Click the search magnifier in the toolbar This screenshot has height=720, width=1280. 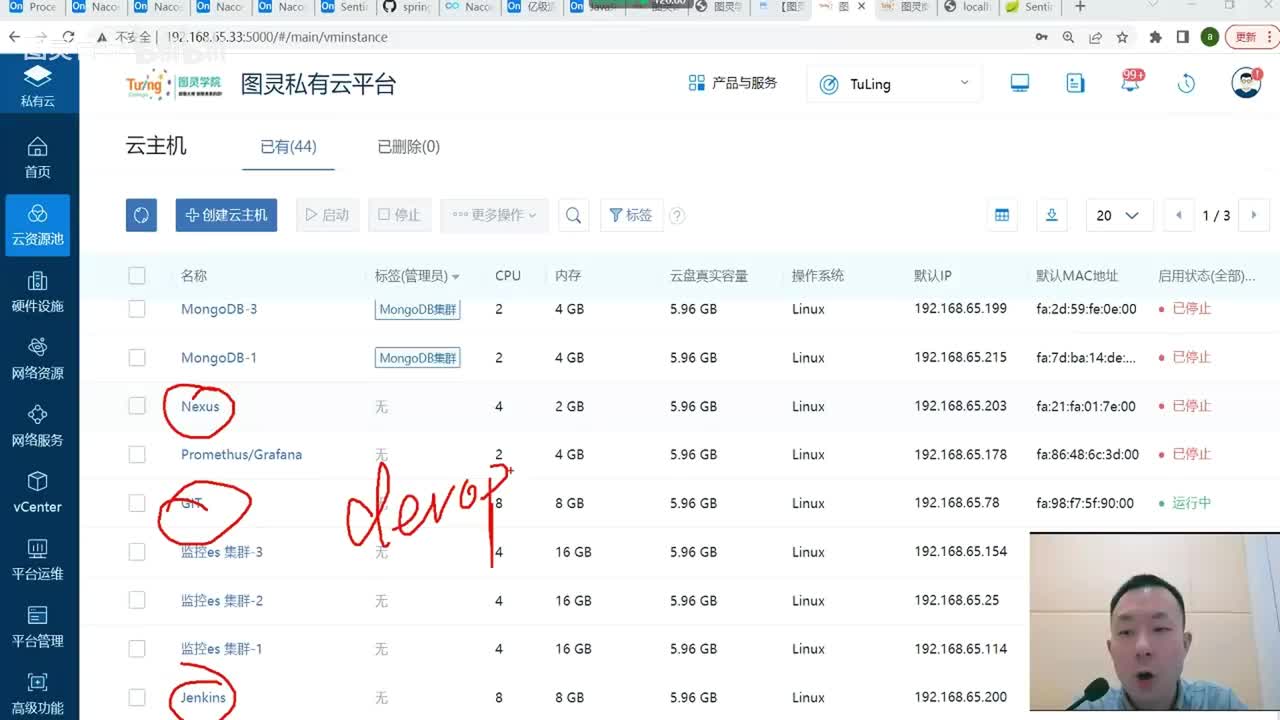coord(573,215)
